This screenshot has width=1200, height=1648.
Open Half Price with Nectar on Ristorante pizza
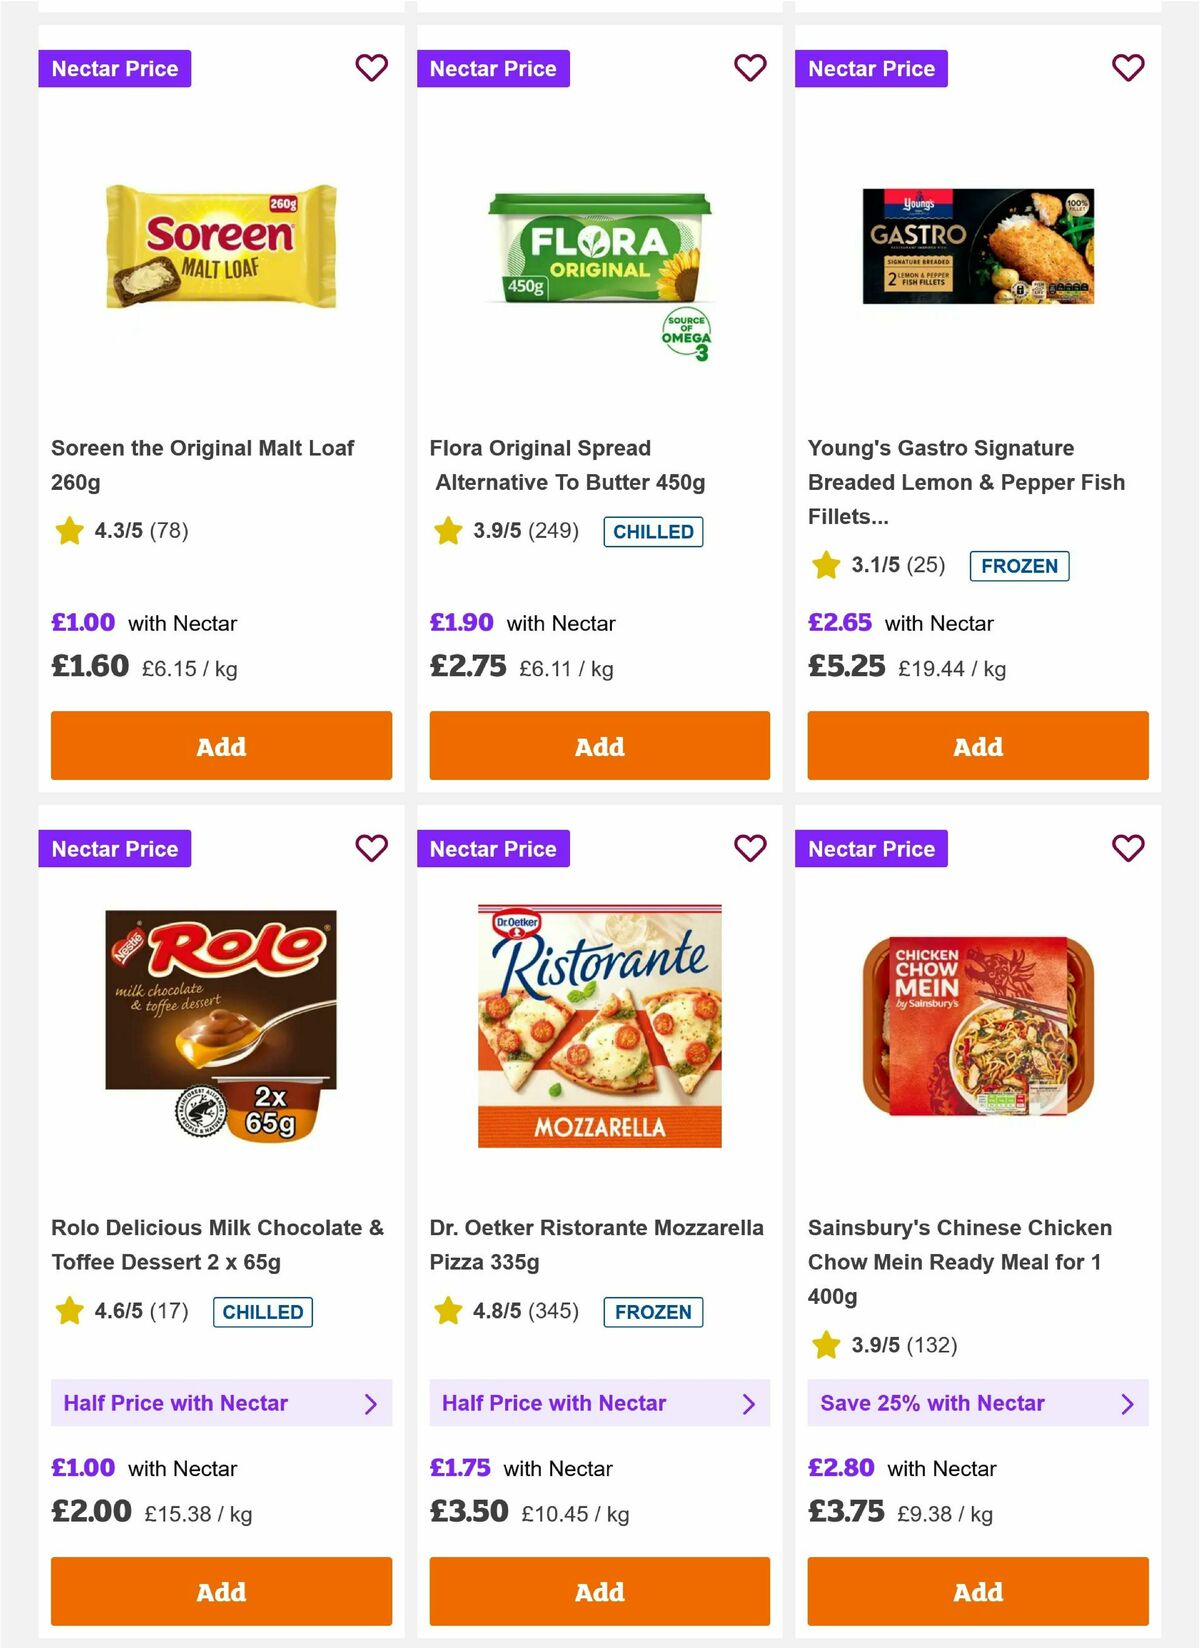599,1403
